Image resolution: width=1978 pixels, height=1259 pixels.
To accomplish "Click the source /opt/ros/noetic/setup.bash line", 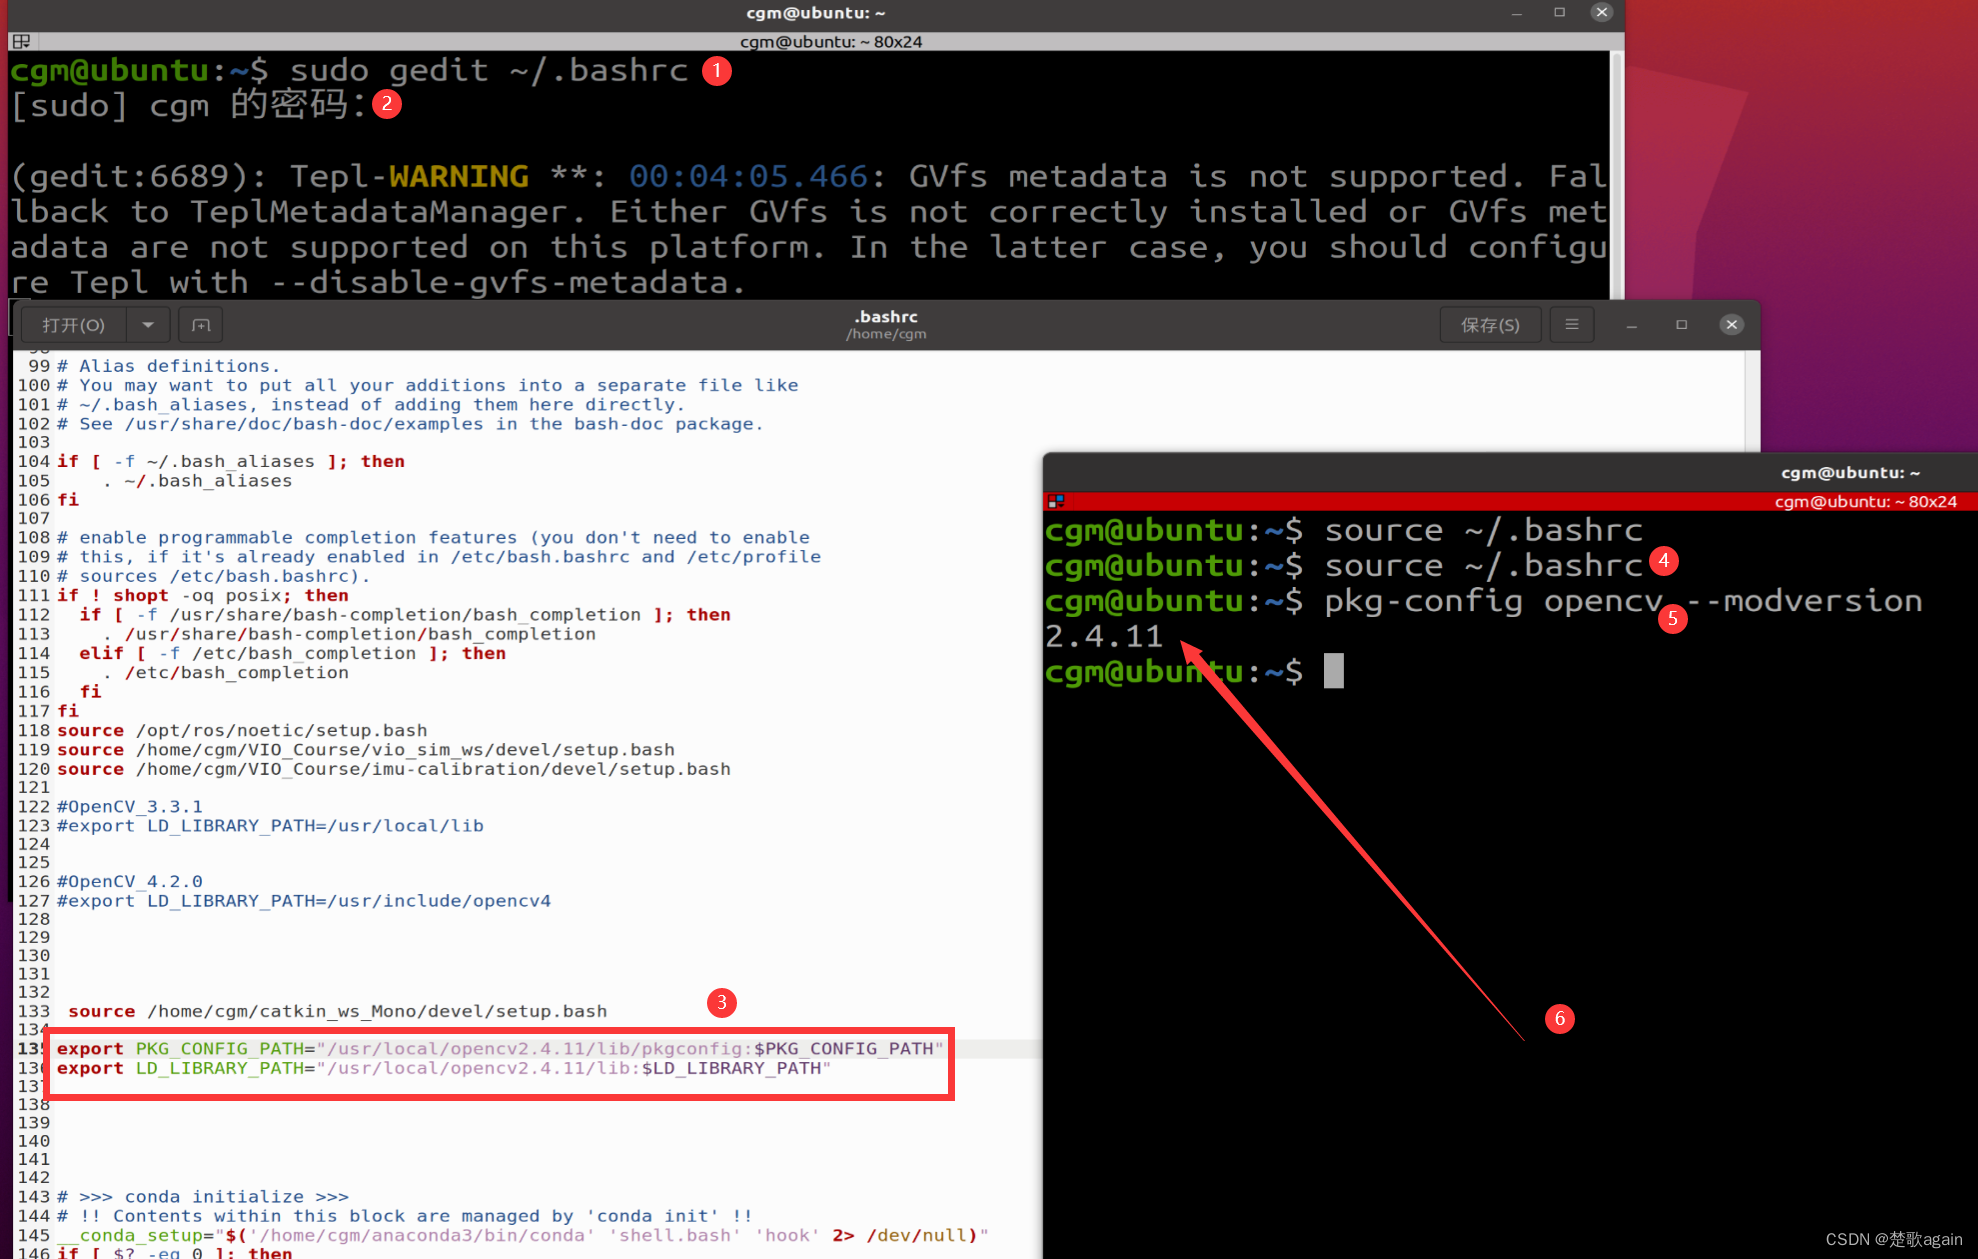I will pyautogui.click(x=242, y=731).
